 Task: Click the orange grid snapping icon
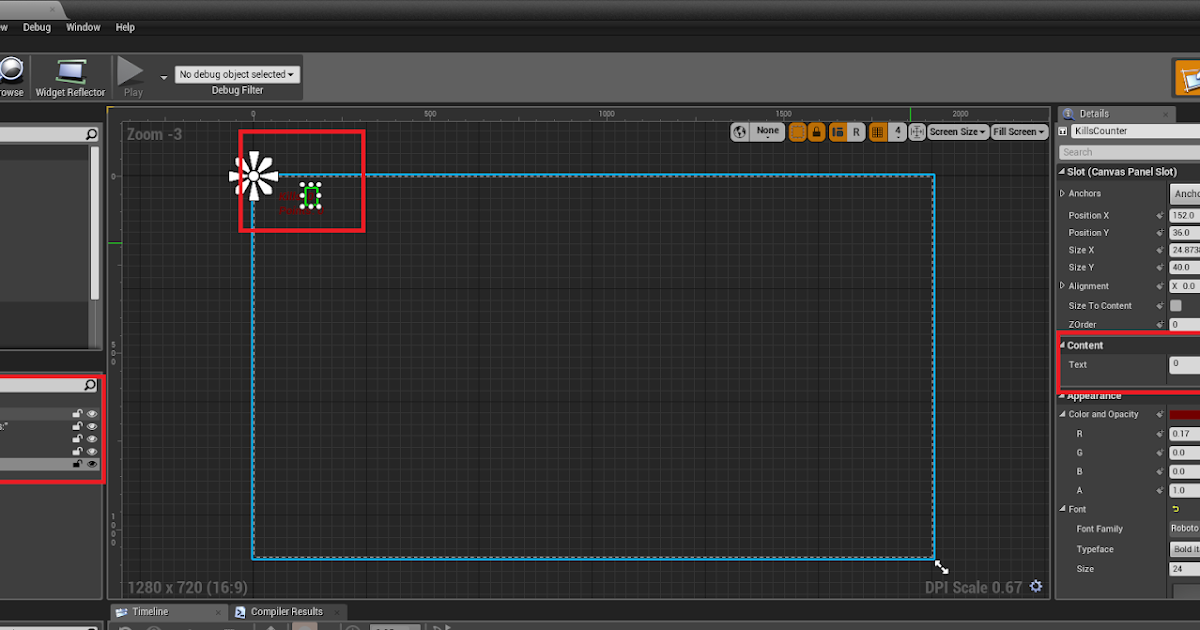(x=877, y=131)
